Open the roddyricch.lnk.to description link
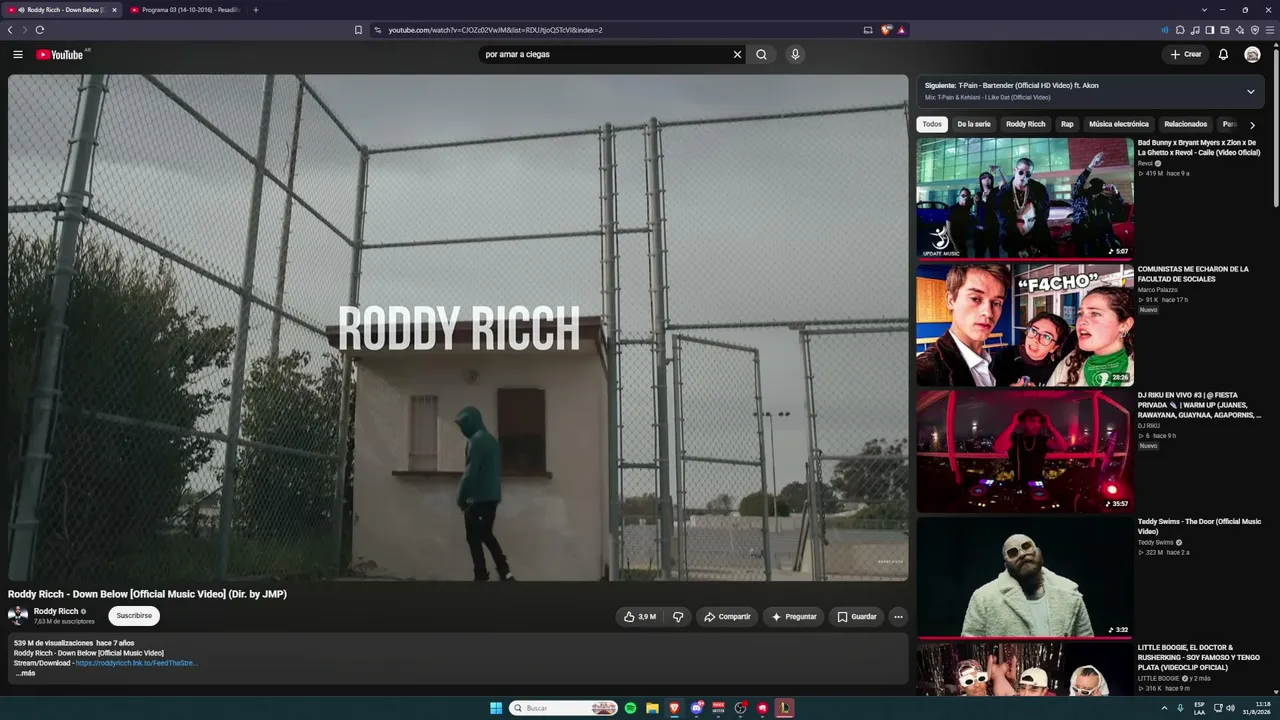The height and width of the screenshot is (720, 1280). pyautogui.click(x=137, y=663)
